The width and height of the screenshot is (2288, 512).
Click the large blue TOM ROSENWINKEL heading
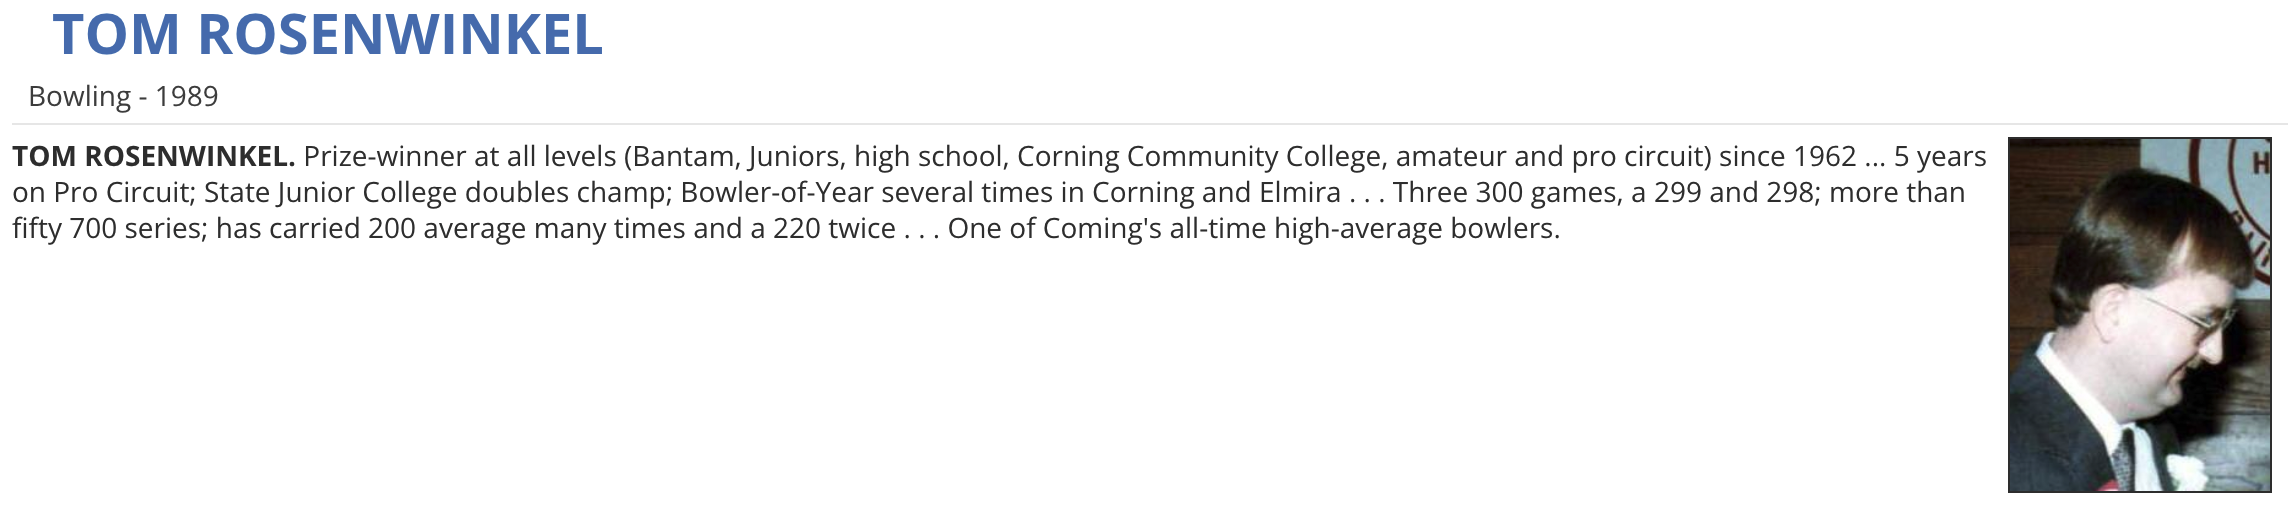(328, 34)
